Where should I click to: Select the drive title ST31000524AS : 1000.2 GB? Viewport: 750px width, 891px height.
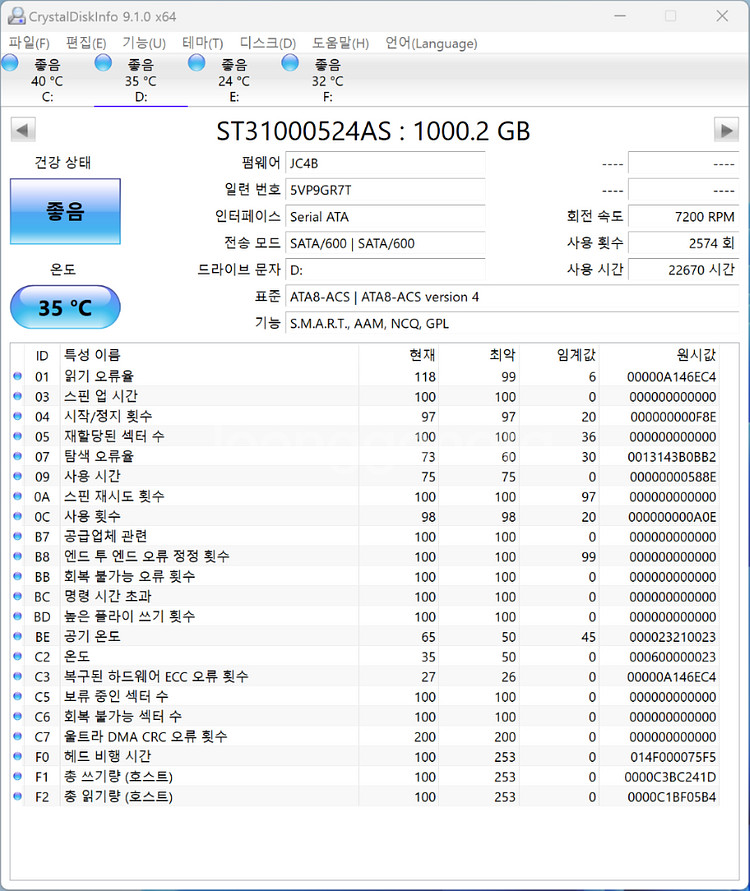click(373, 131)
